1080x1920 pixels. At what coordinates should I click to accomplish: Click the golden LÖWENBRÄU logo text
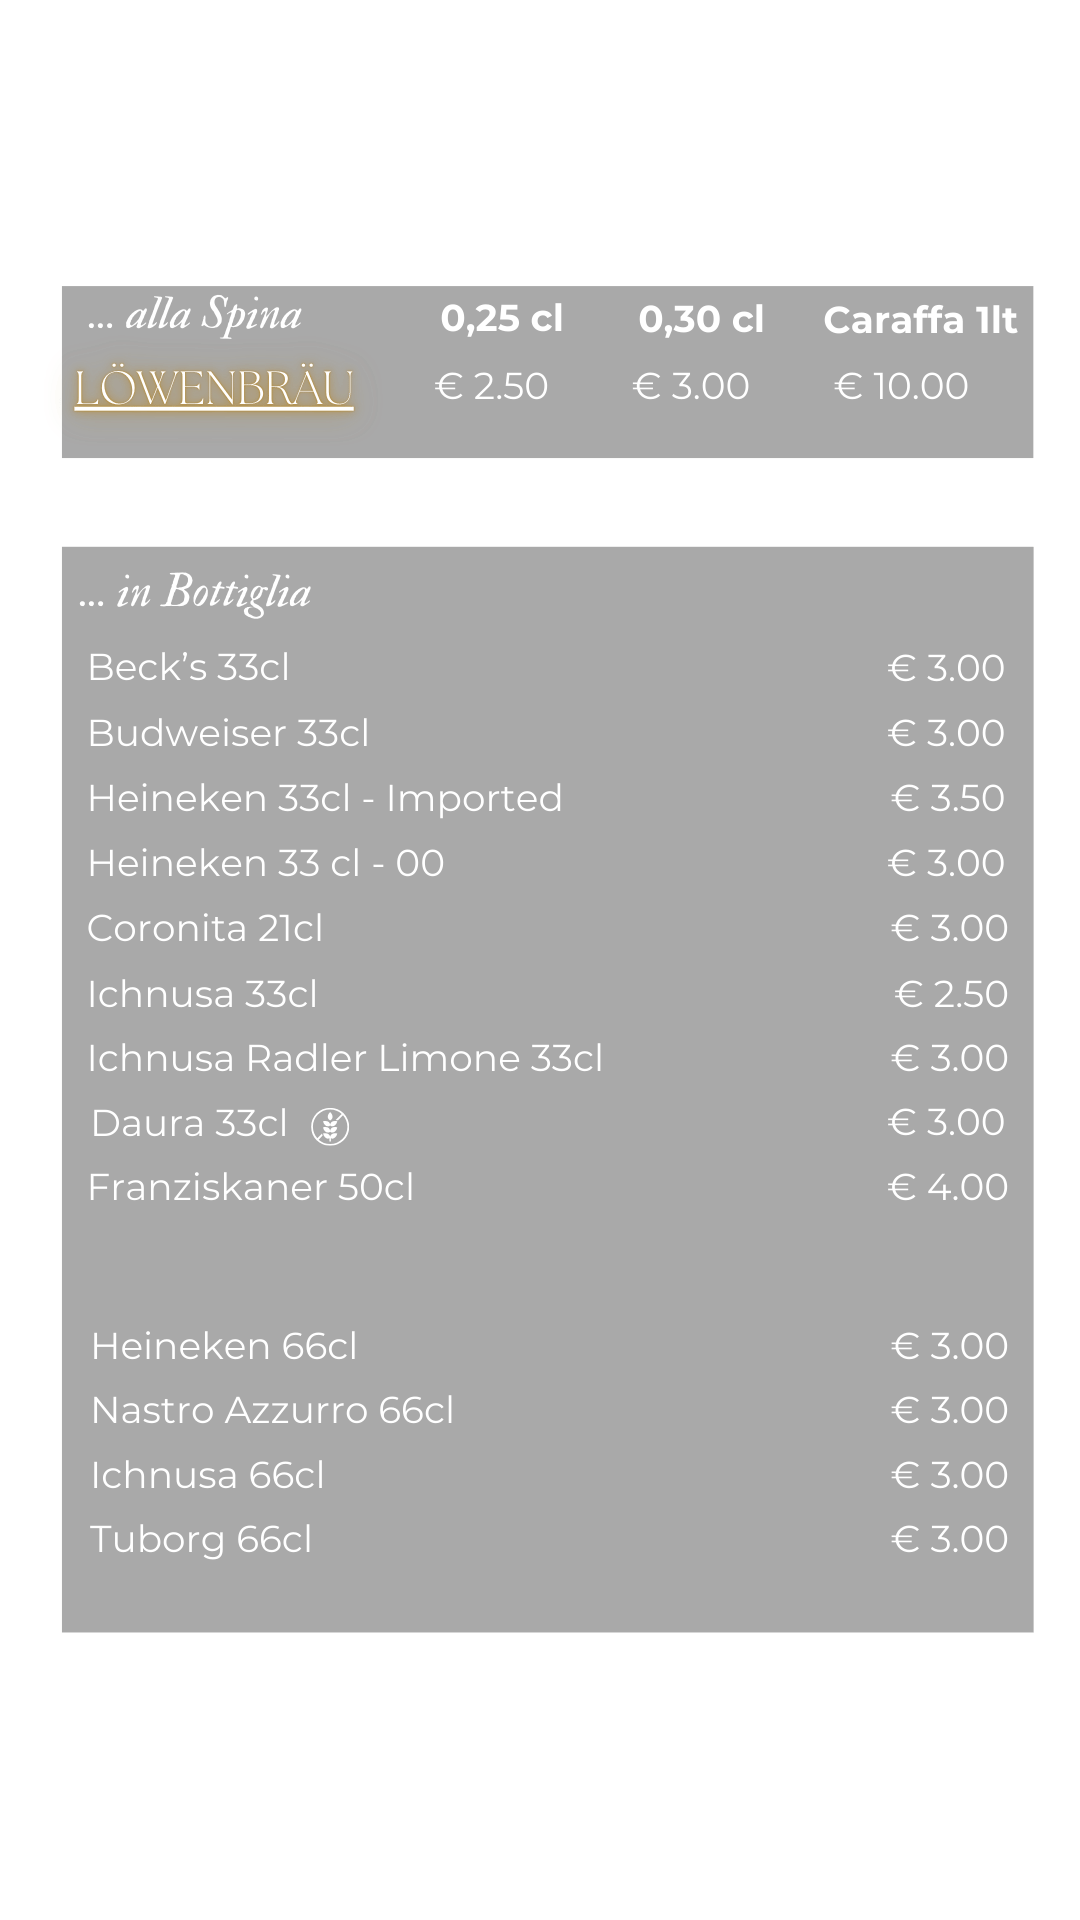click(x=214, y=388)
